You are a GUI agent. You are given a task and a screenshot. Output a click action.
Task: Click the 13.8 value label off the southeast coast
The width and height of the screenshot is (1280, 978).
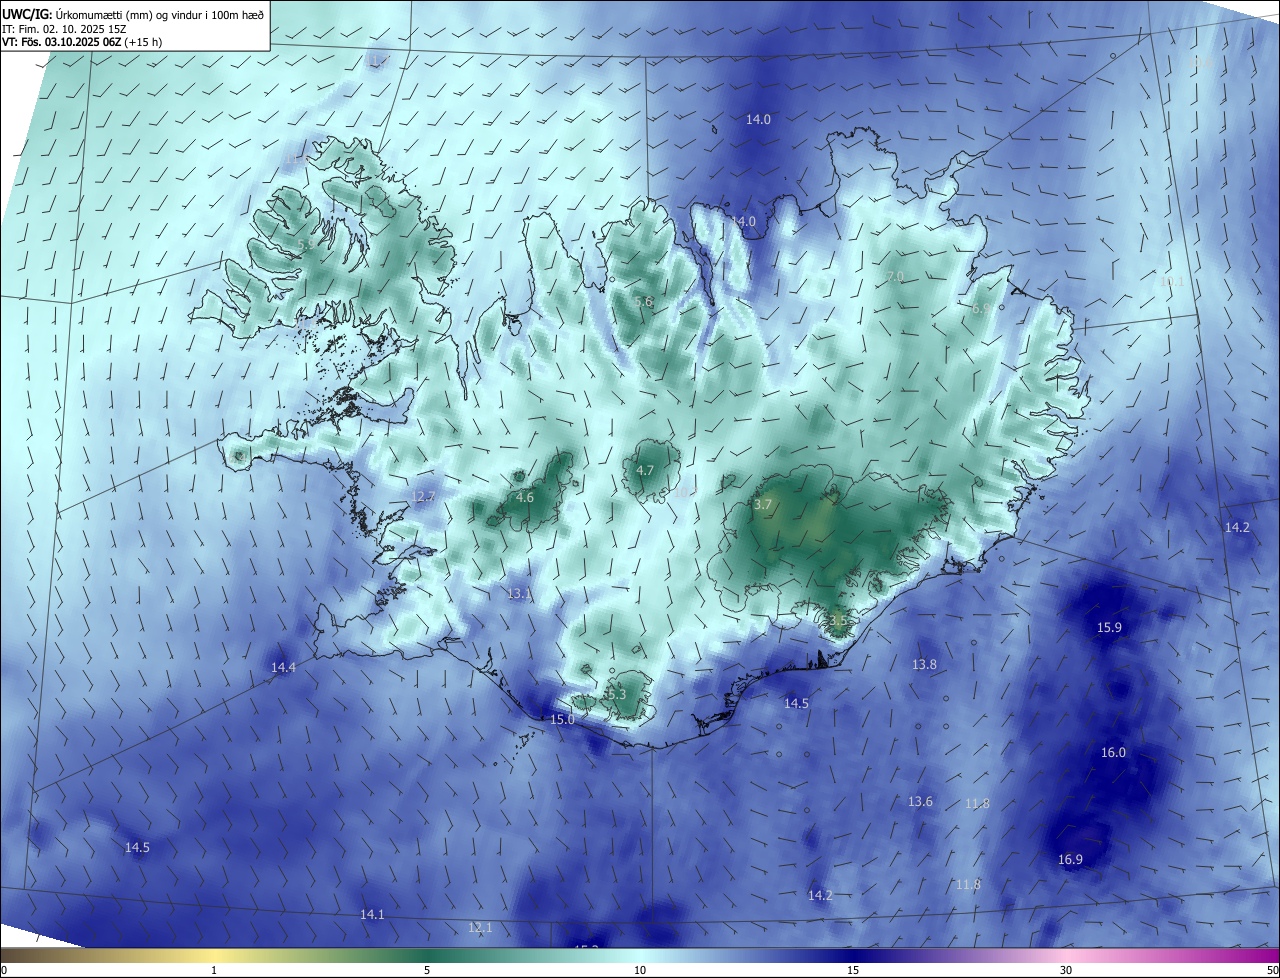[x=924, y=665]
